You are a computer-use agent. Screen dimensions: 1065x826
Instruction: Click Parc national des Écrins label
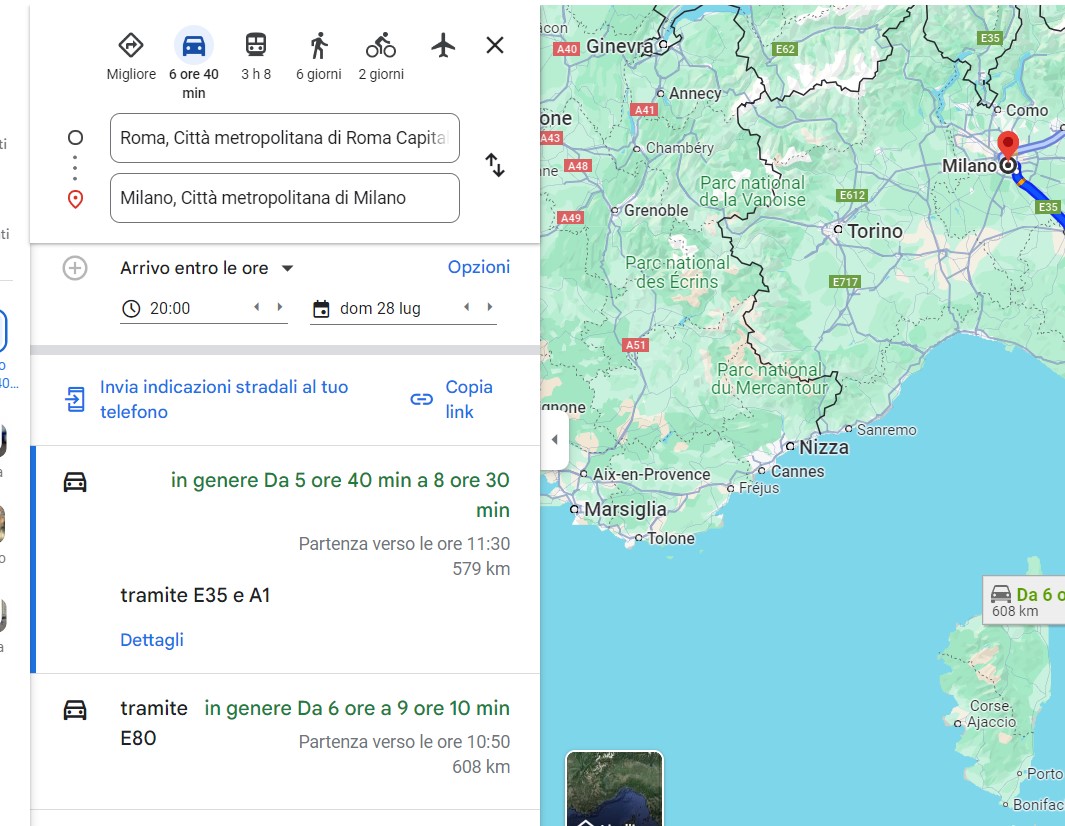[677, 272]
